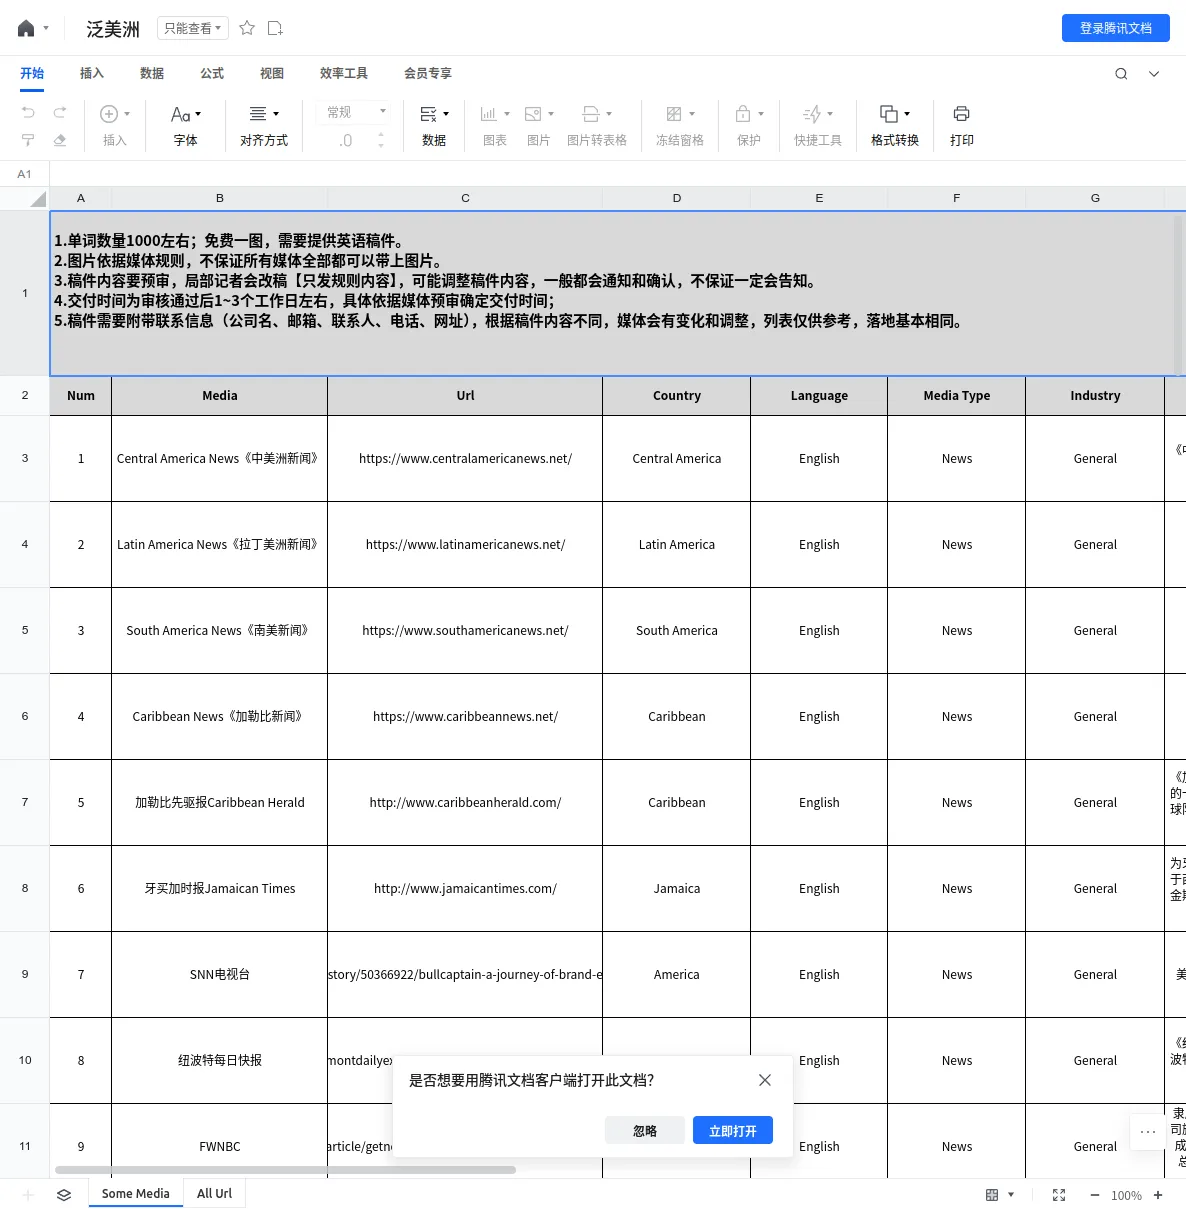Click cell South America News《南美新闻》

[220, 631]
